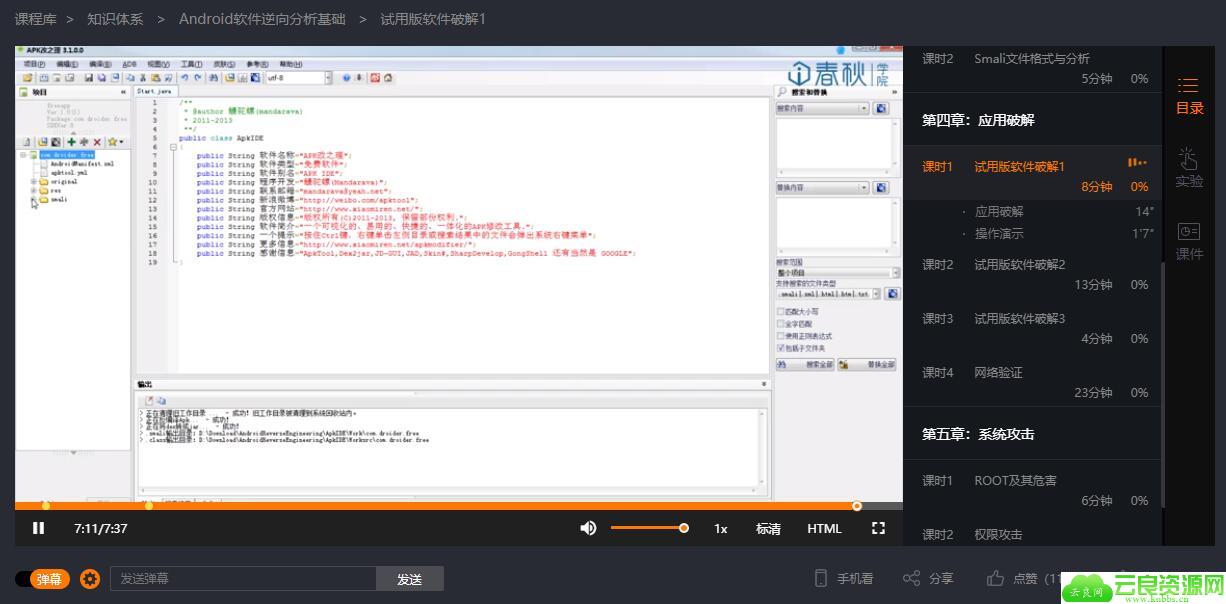Enter fullscreen mode
Viewport: 1226px width, 604px height.
click(878, 528)
